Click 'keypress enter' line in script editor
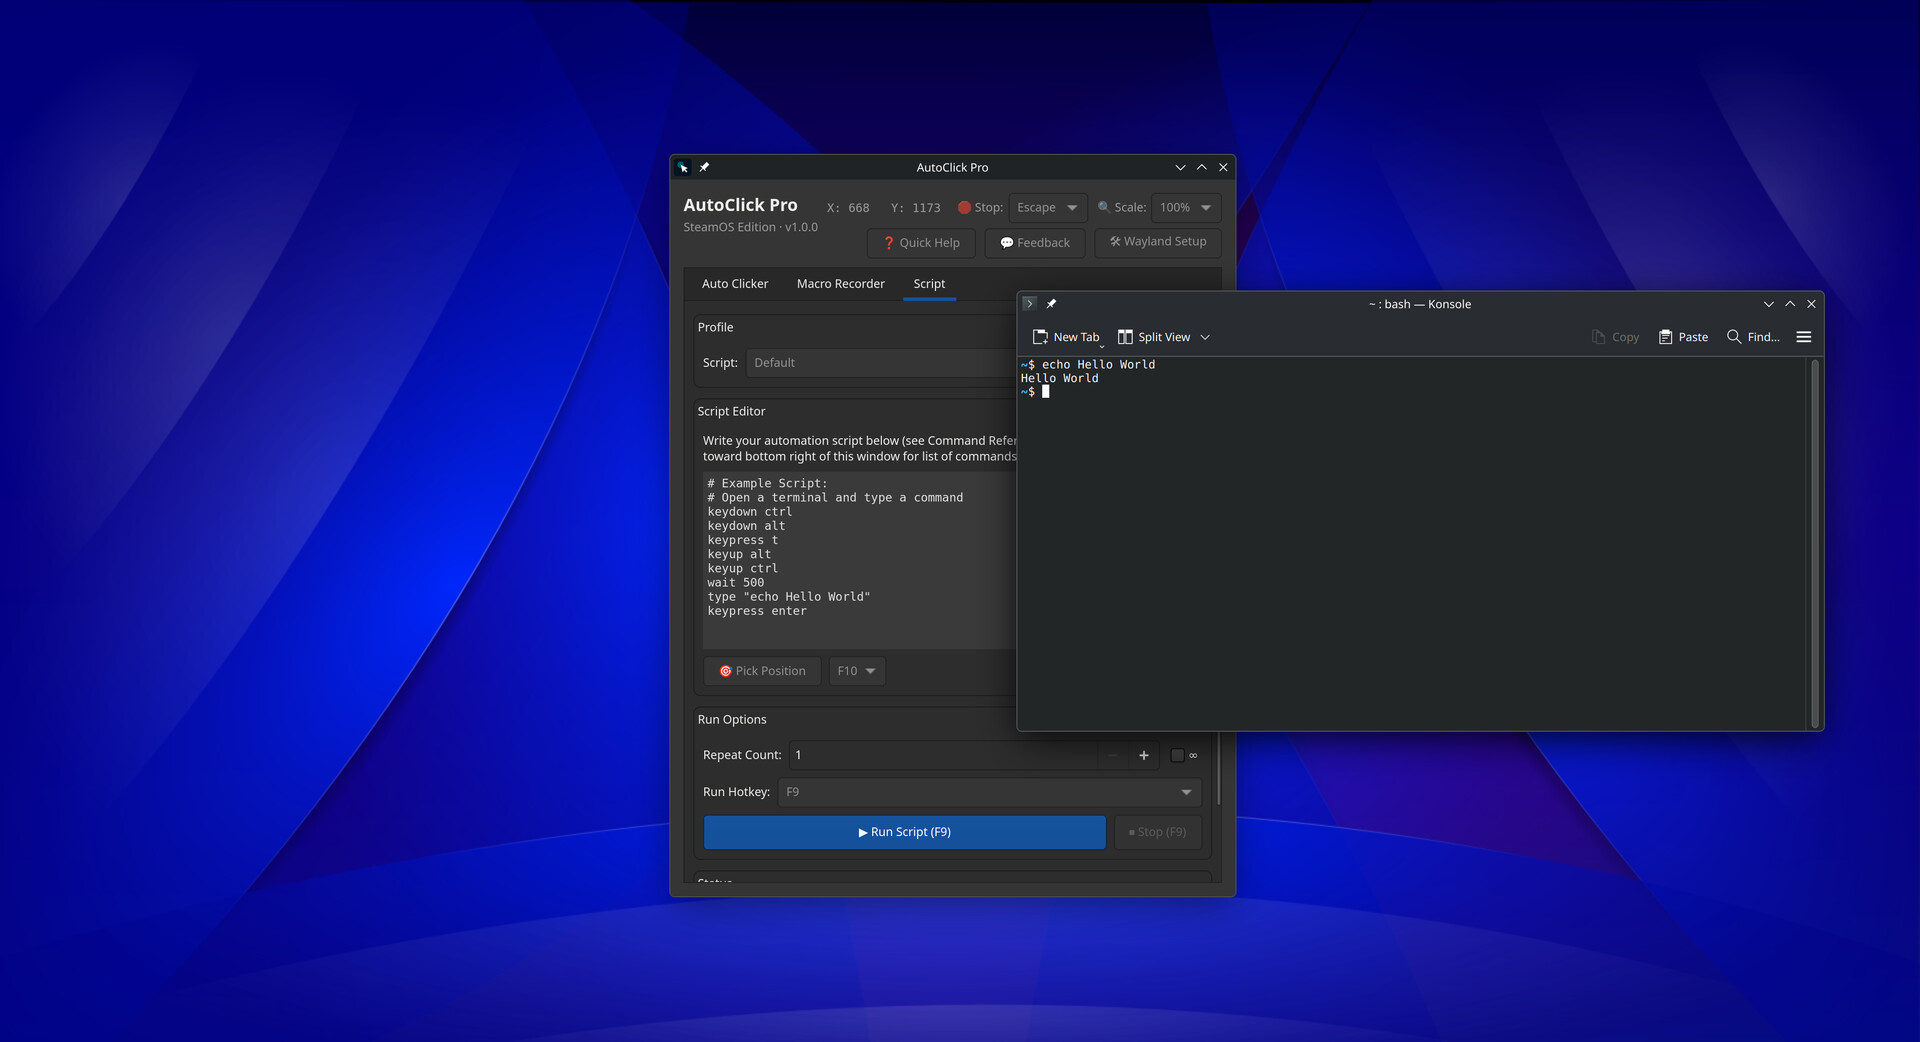The height and width of the screenshot is (1042, 1920). pos(757,611)
